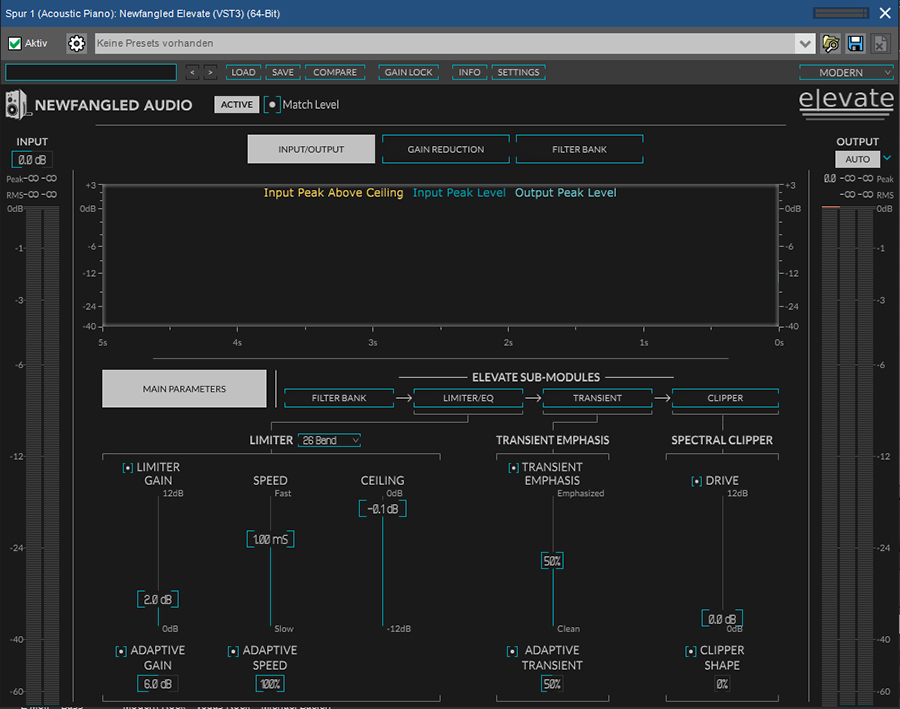Screen dimensions: 900x709
Task: Click the COMPARE button
Action: [x=335, y=72]
